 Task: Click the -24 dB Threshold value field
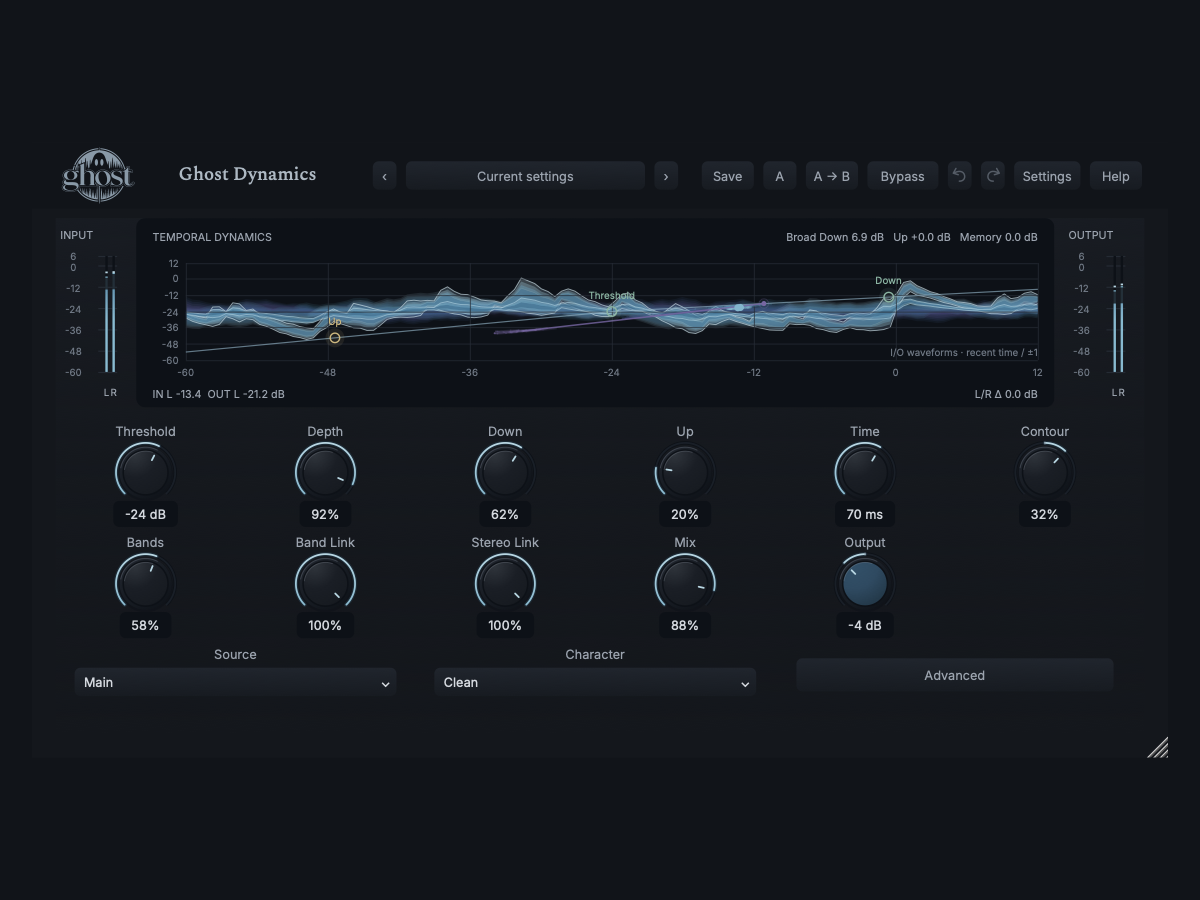coord(145,514)
